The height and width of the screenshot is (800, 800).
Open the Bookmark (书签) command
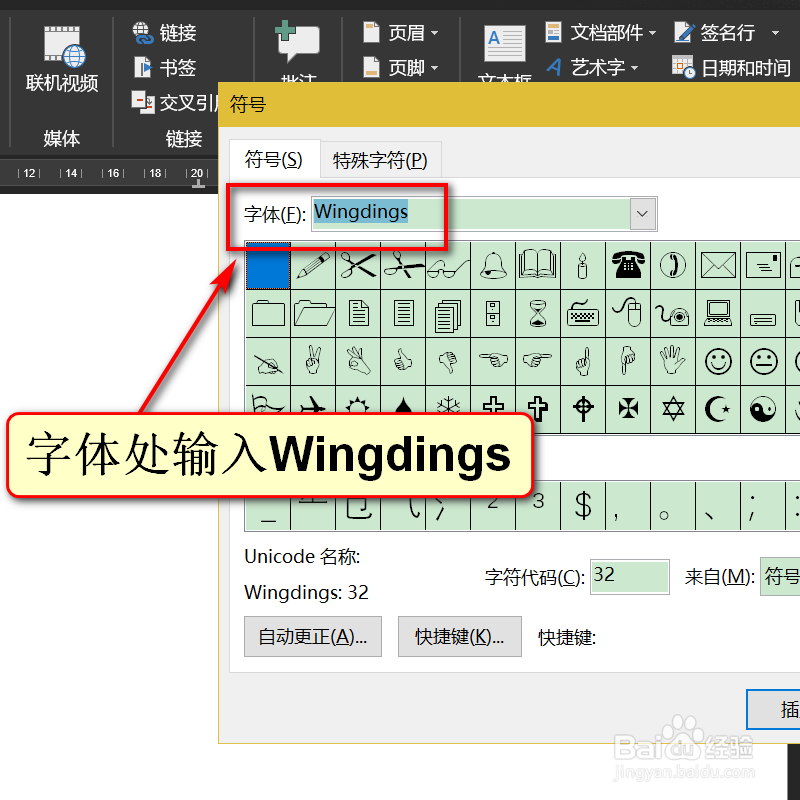pos(164,67)
